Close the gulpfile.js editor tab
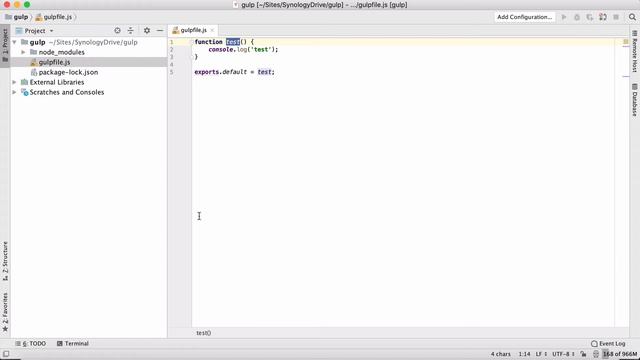This screenshot has width=640, height=360. coord(212,30)
